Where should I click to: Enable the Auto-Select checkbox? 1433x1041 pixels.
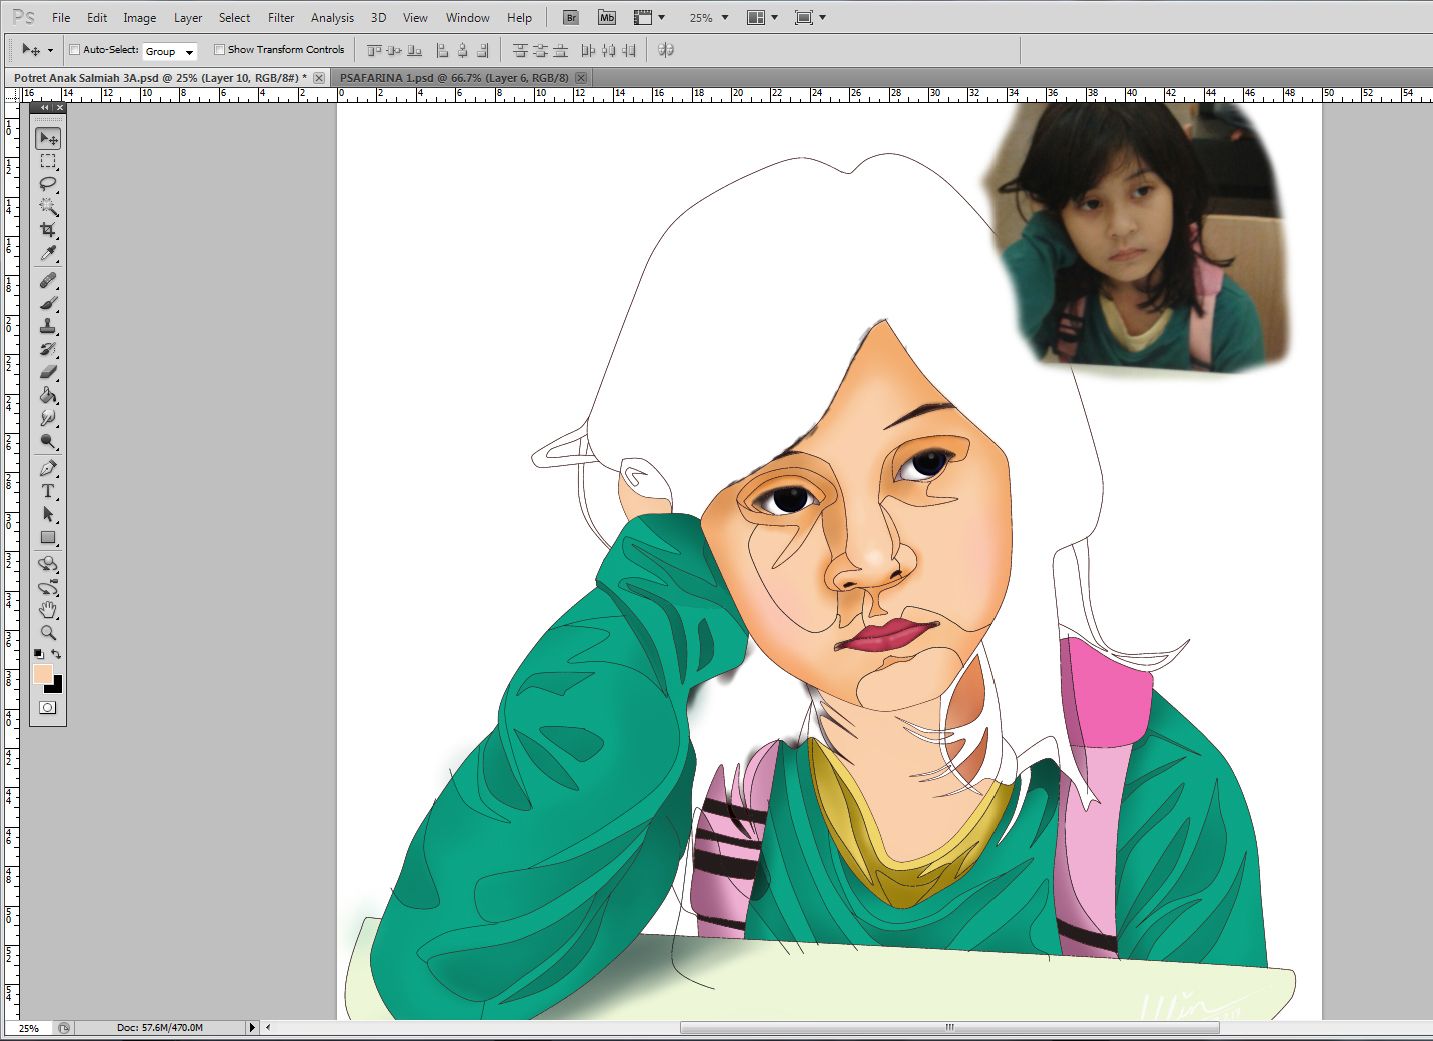pyautogui.click(x=75, y=50)
